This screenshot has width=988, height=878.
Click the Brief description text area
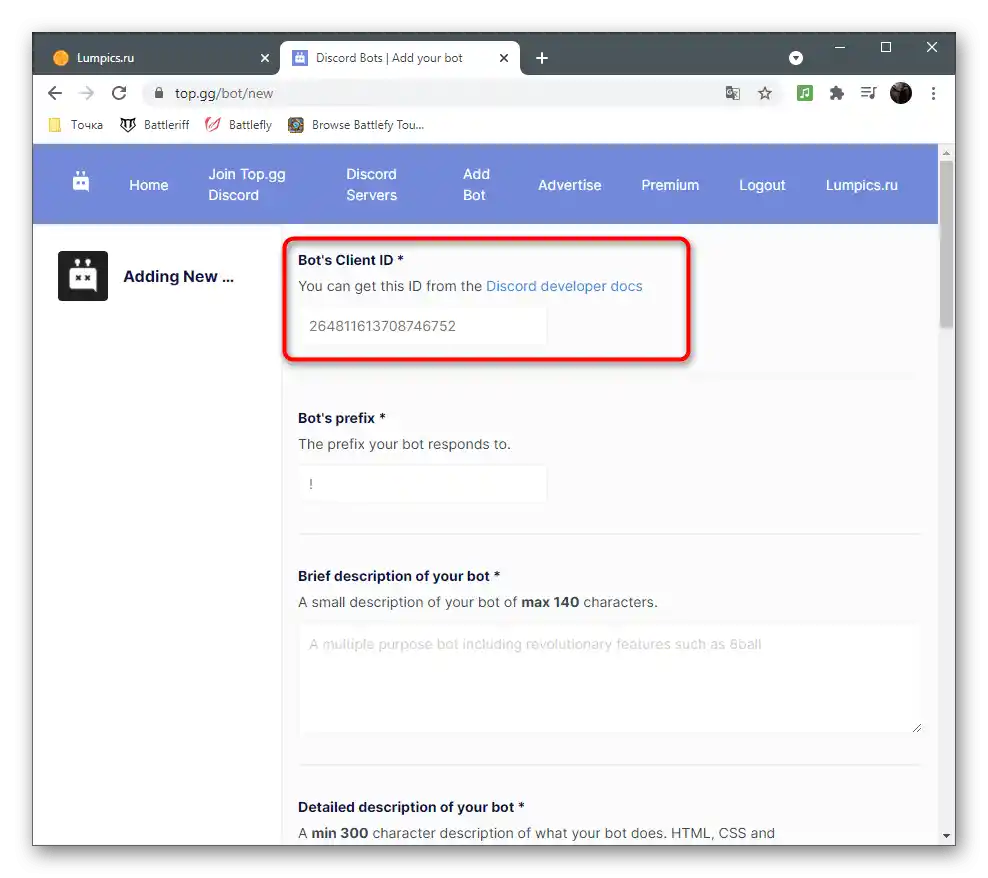point(610,679)
